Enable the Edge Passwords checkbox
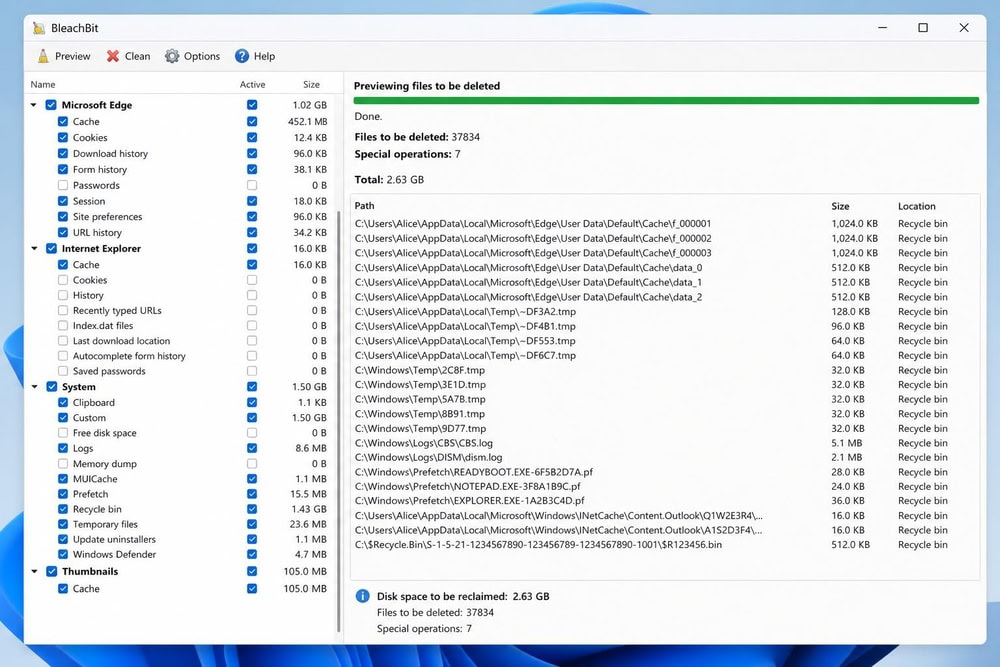The width and height of the screenshot is (1000, 667). coord(62,186)
